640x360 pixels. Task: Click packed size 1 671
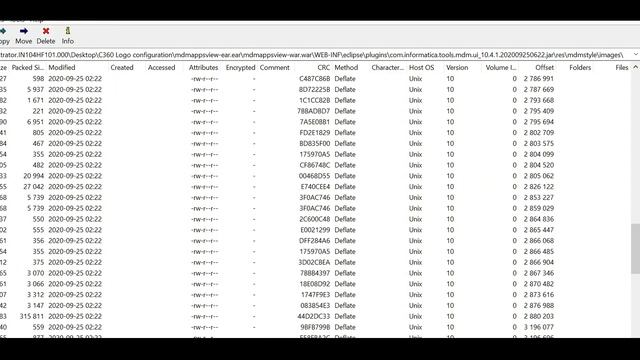tap(36, 100)
